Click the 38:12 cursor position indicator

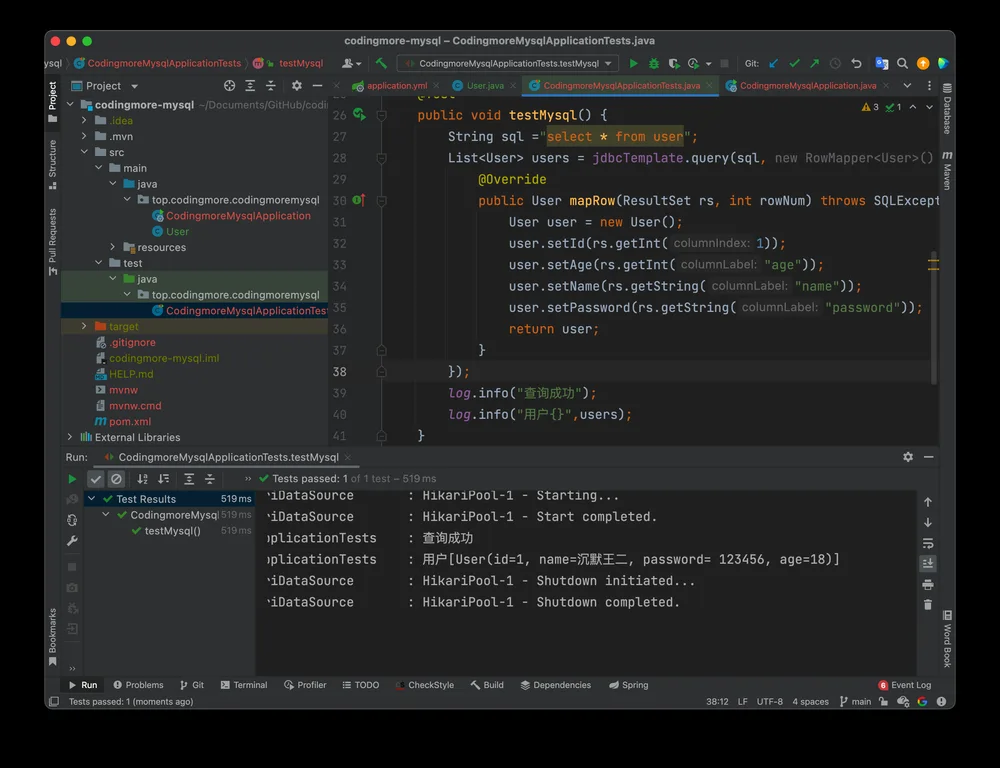tap(717, 701)
